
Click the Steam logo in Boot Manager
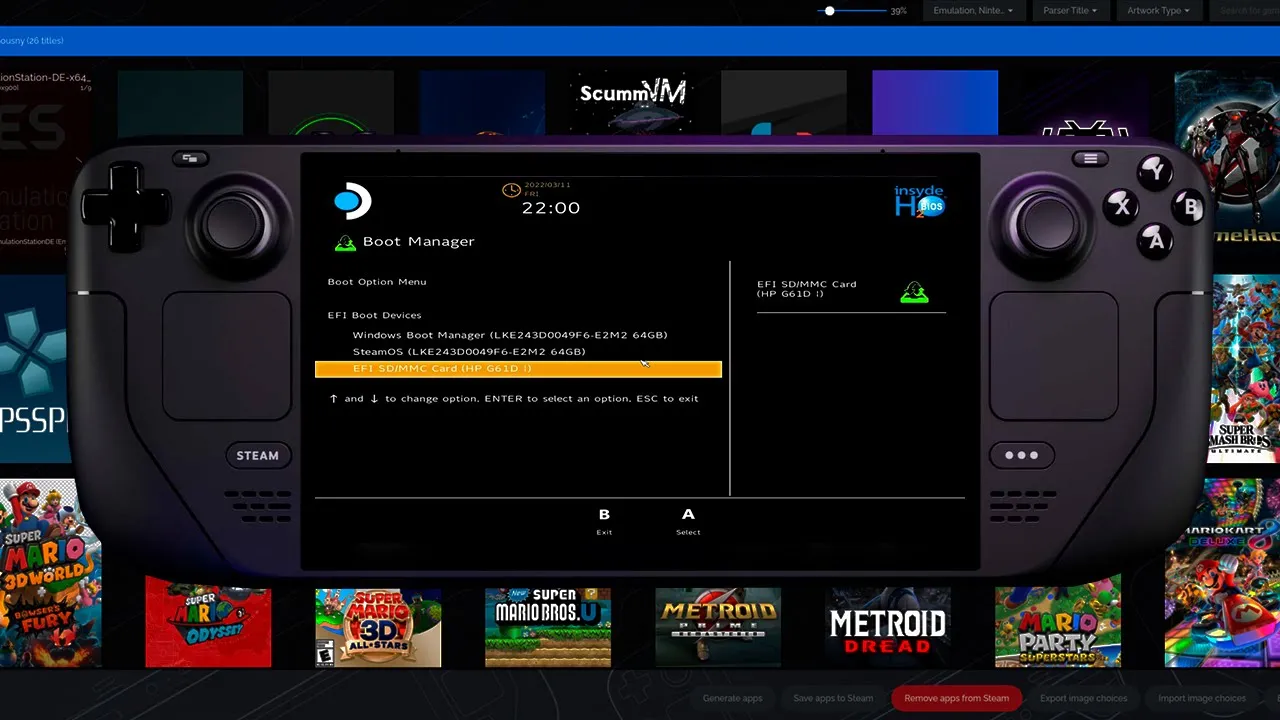coord(352,202)
